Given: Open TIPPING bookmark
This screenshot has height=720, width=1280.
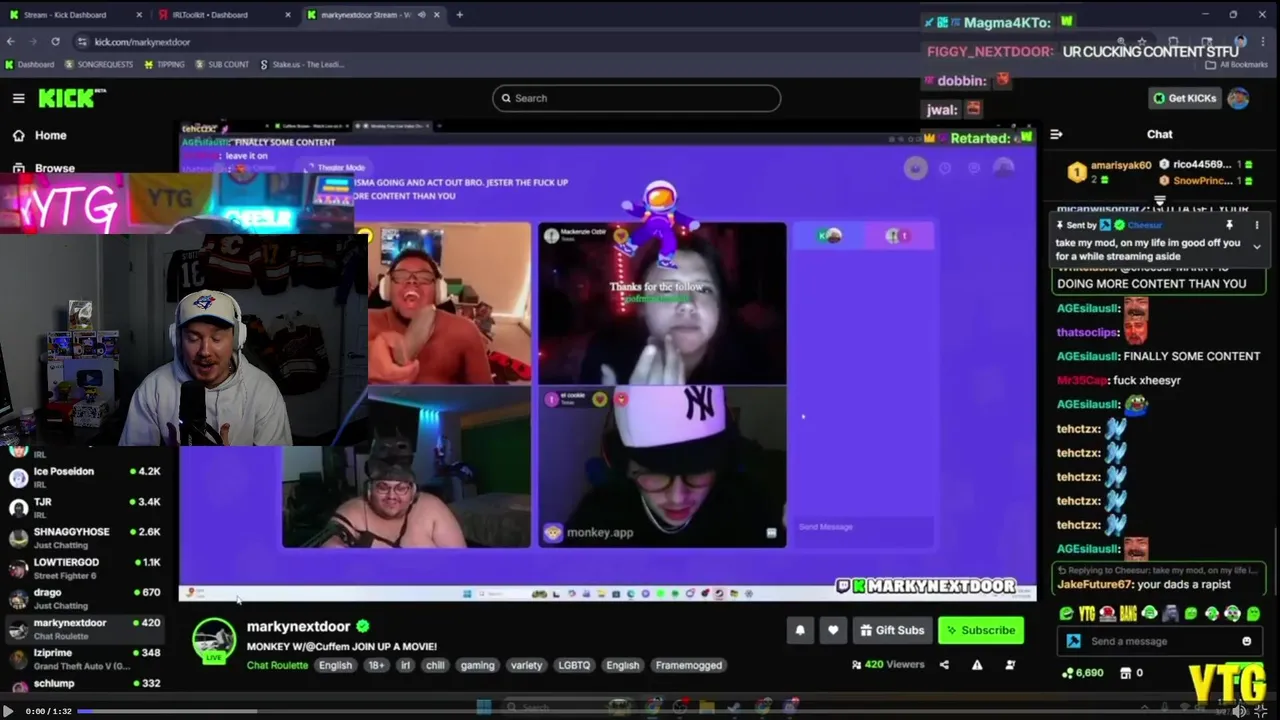Looking at the screenshot, I should point(165,64).
